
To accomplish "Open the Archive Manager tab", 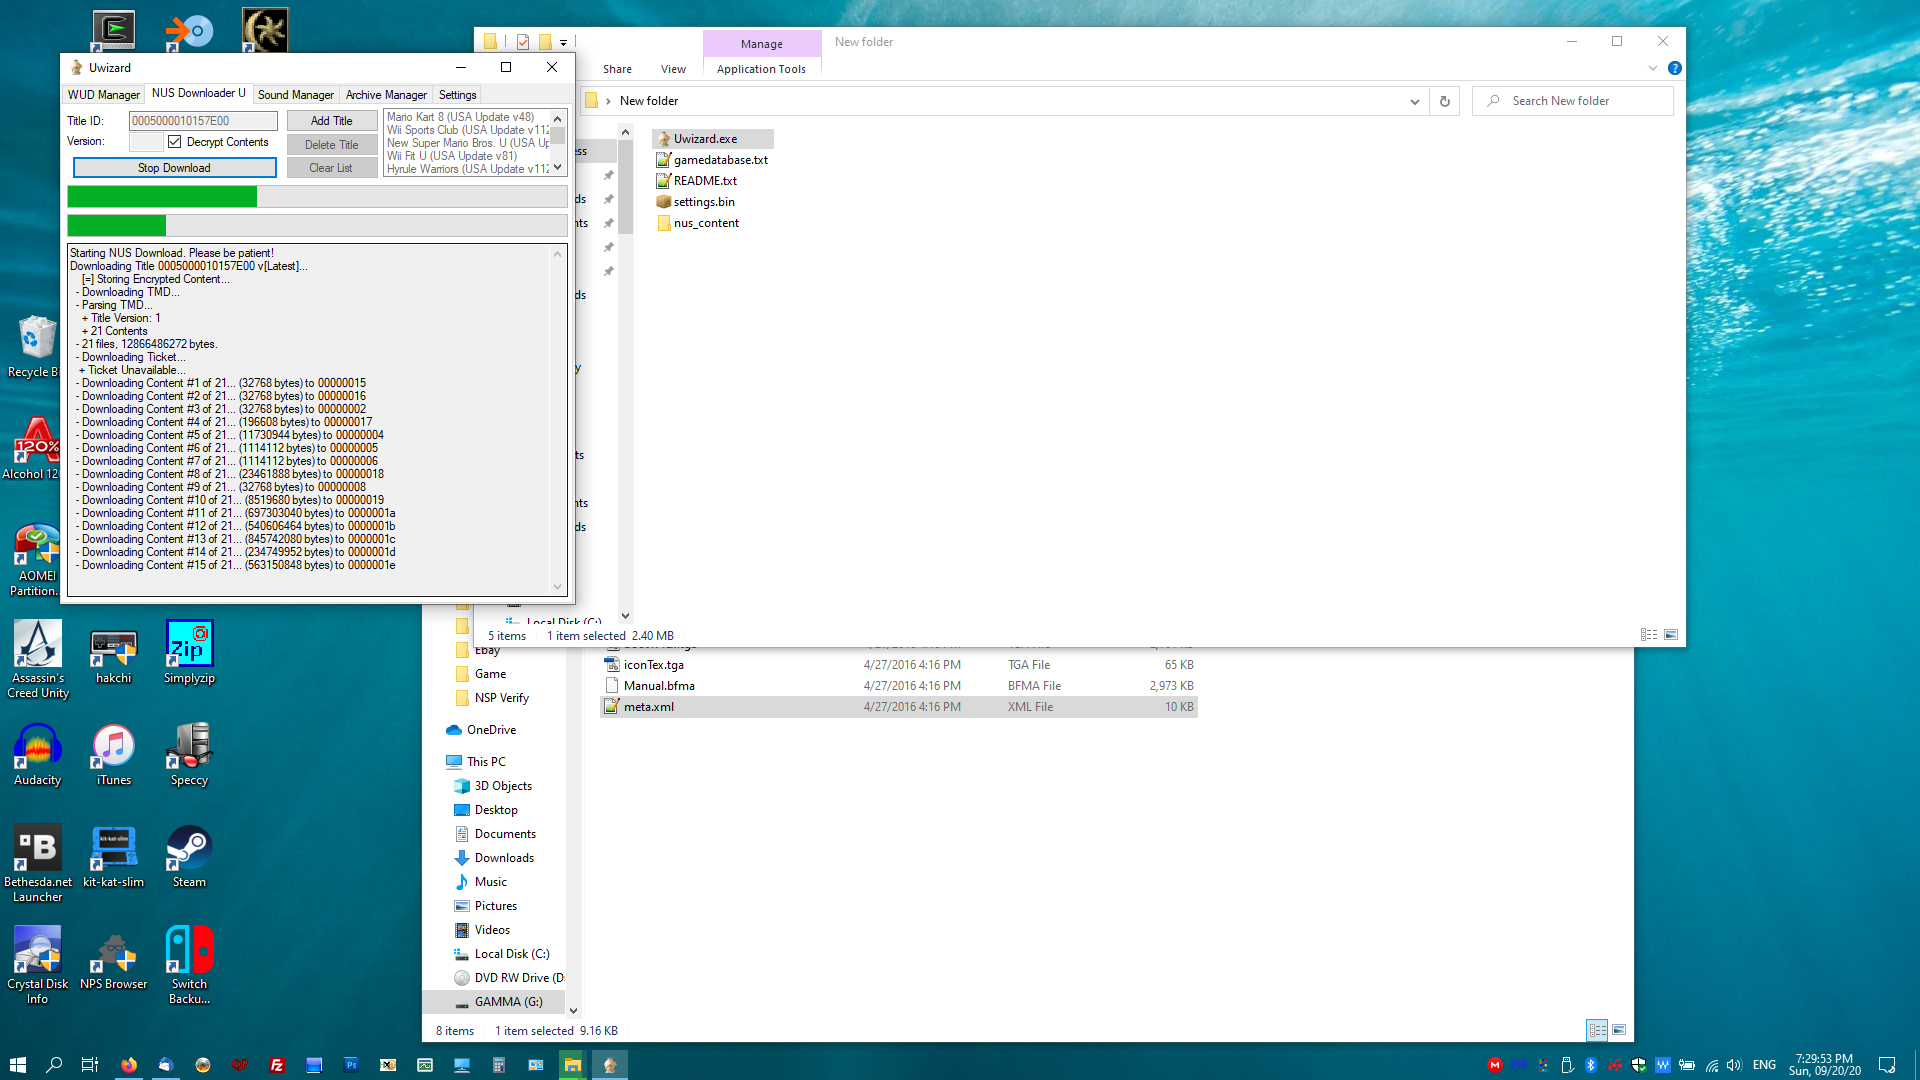I will point(386,95).
